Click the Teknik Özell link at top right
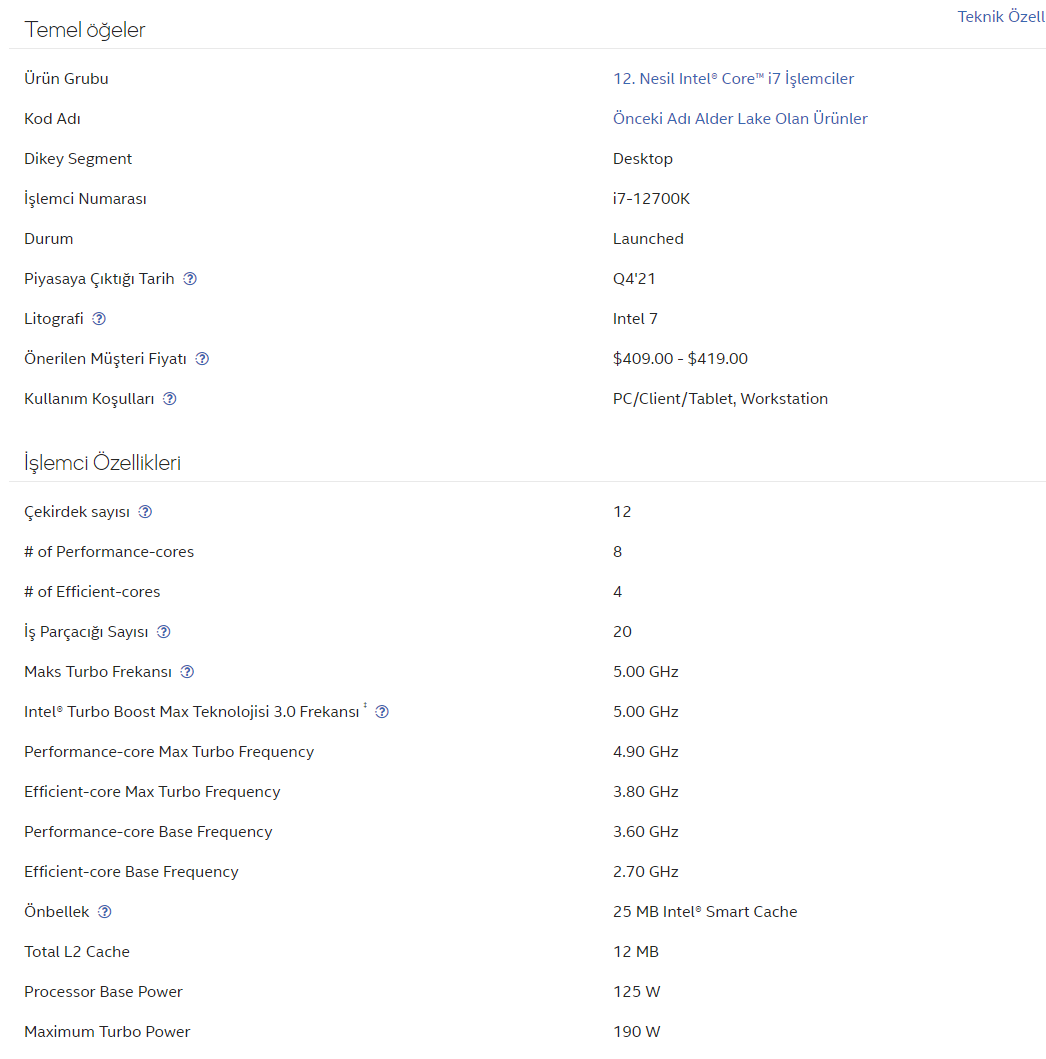 [x=1001, y=17]
